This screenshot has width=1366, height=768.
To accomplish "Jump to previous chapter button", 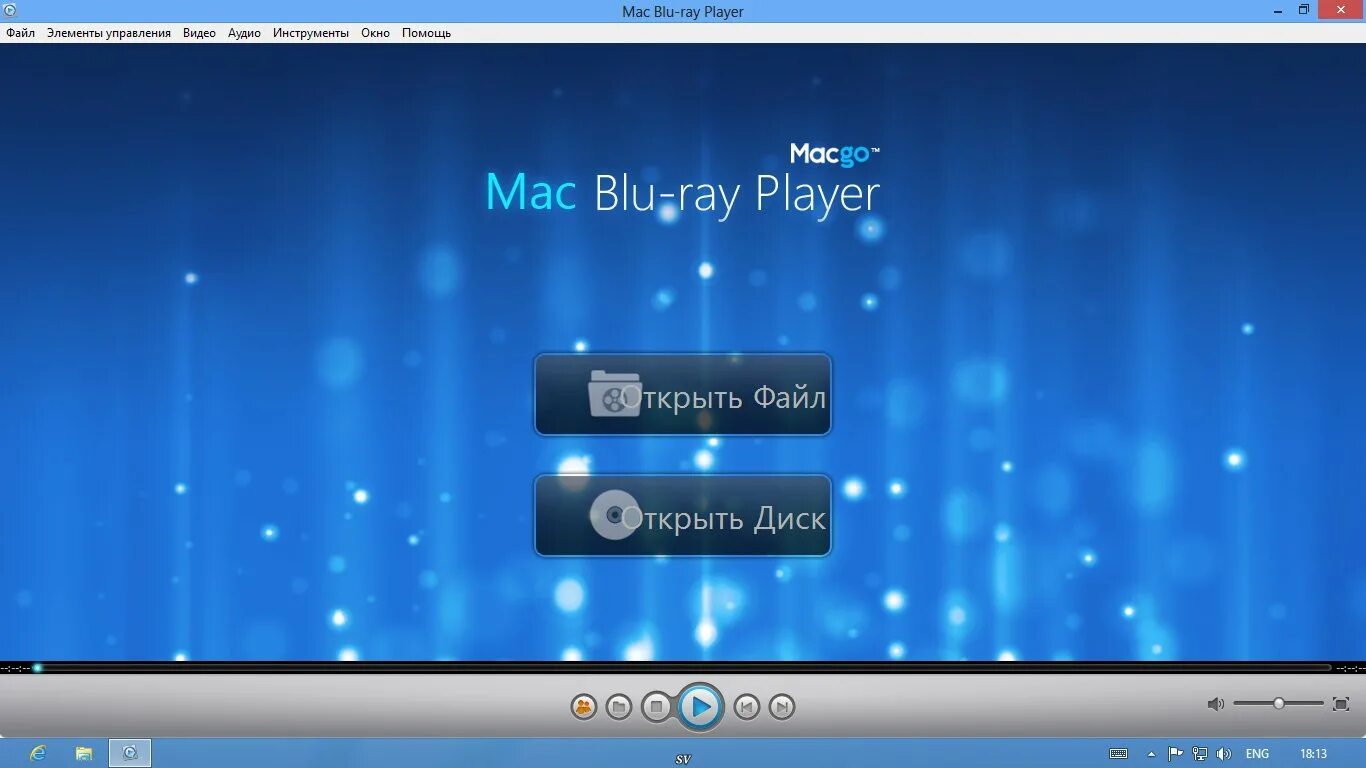I will tap(746, 707).
